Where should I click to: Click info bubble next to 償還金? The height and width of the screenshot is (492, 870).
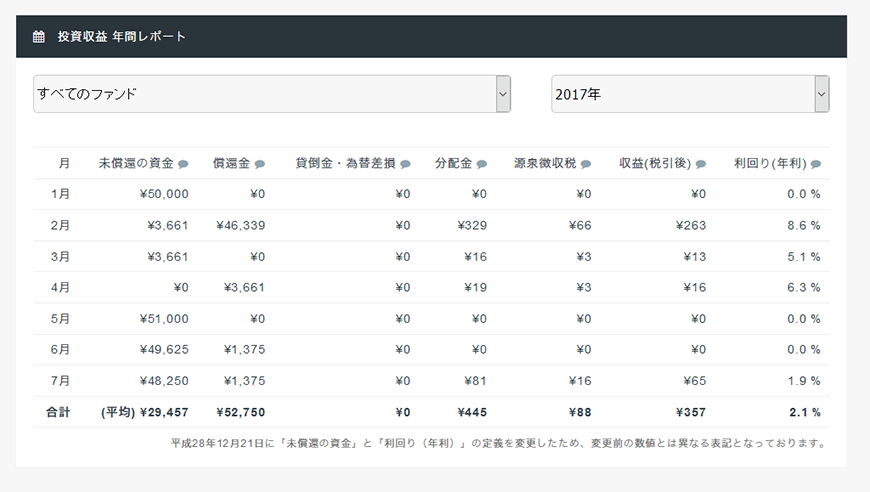tap(260, 164)
